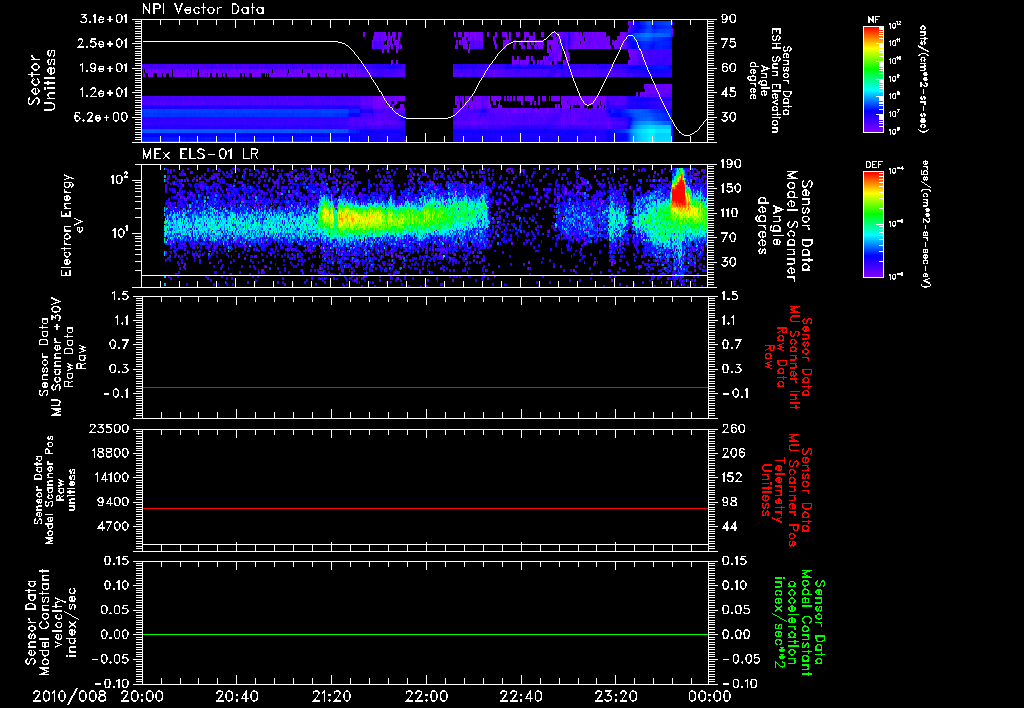Click the 110 scanner angle tick label
Viewport: 1024px width, 708px height.
(x=731, y=213)
